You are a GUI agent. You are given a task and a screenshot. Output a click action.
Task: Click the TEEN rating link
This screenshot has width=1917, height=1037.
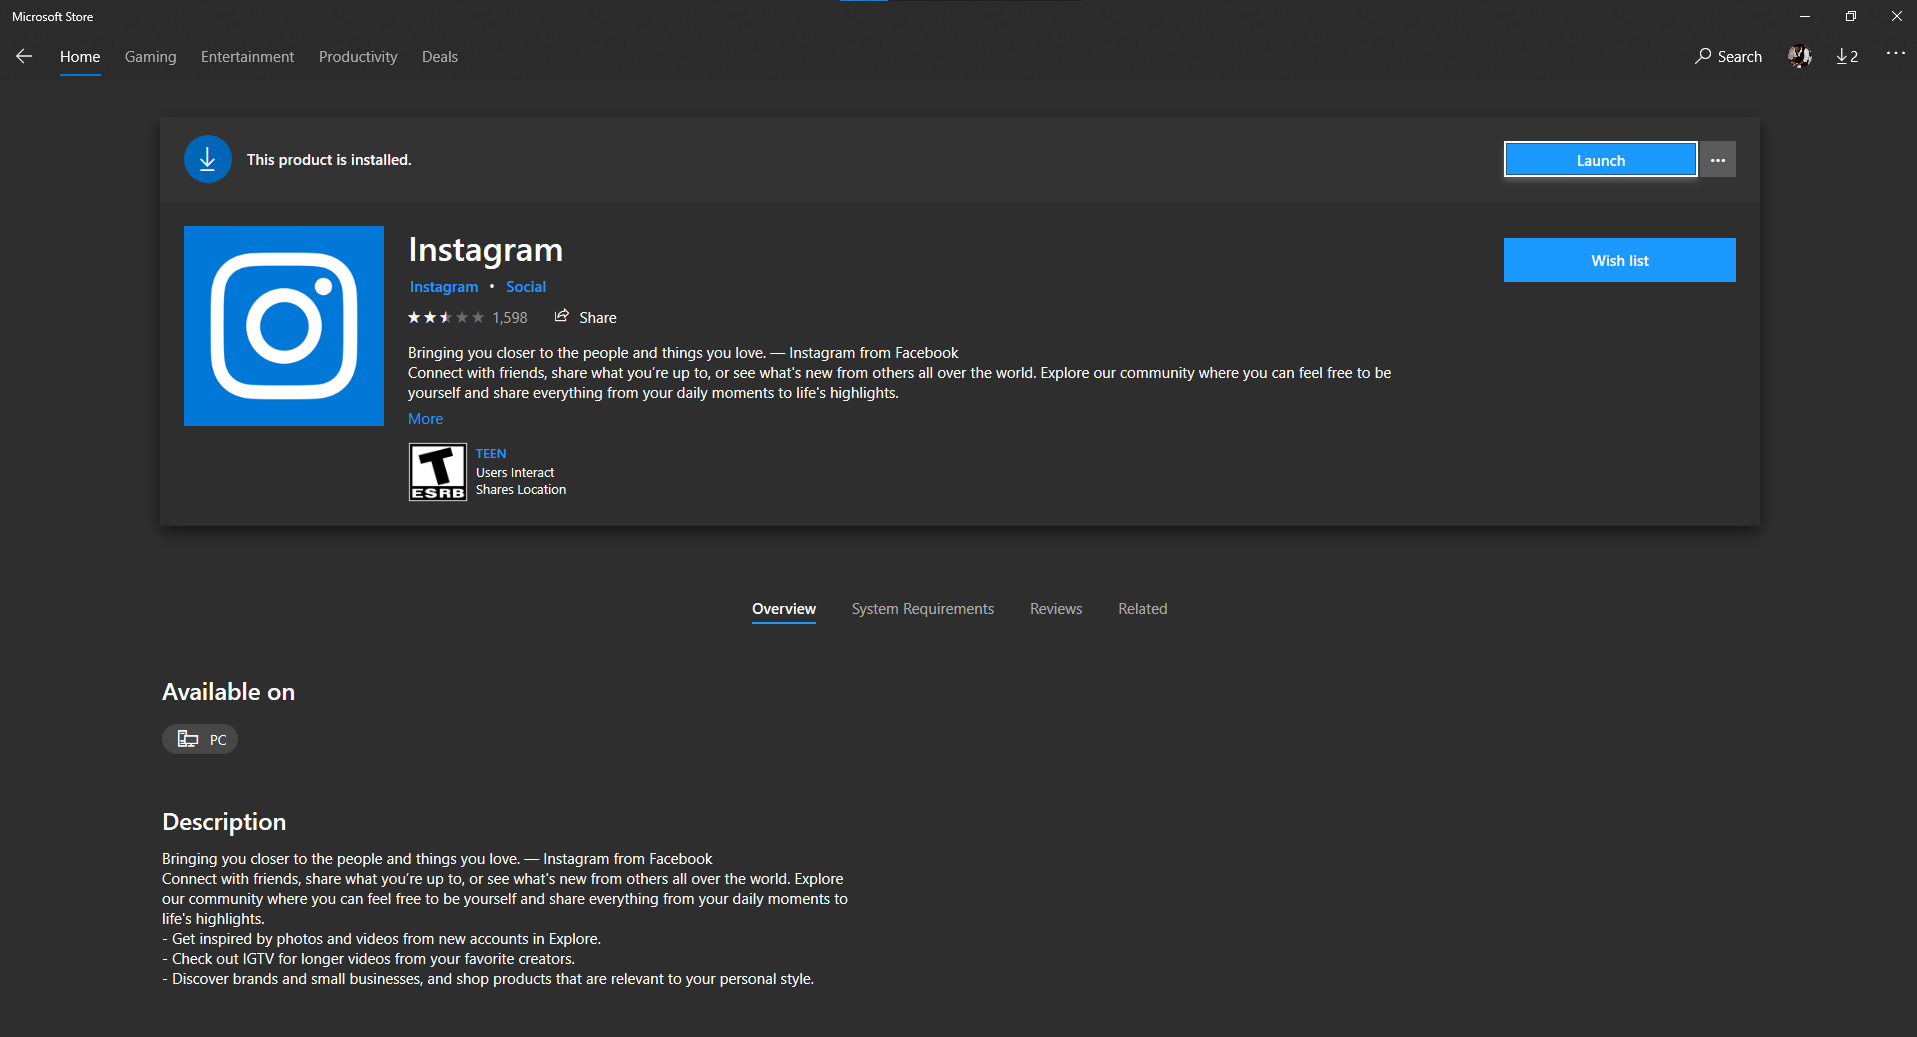click(491, 454)
